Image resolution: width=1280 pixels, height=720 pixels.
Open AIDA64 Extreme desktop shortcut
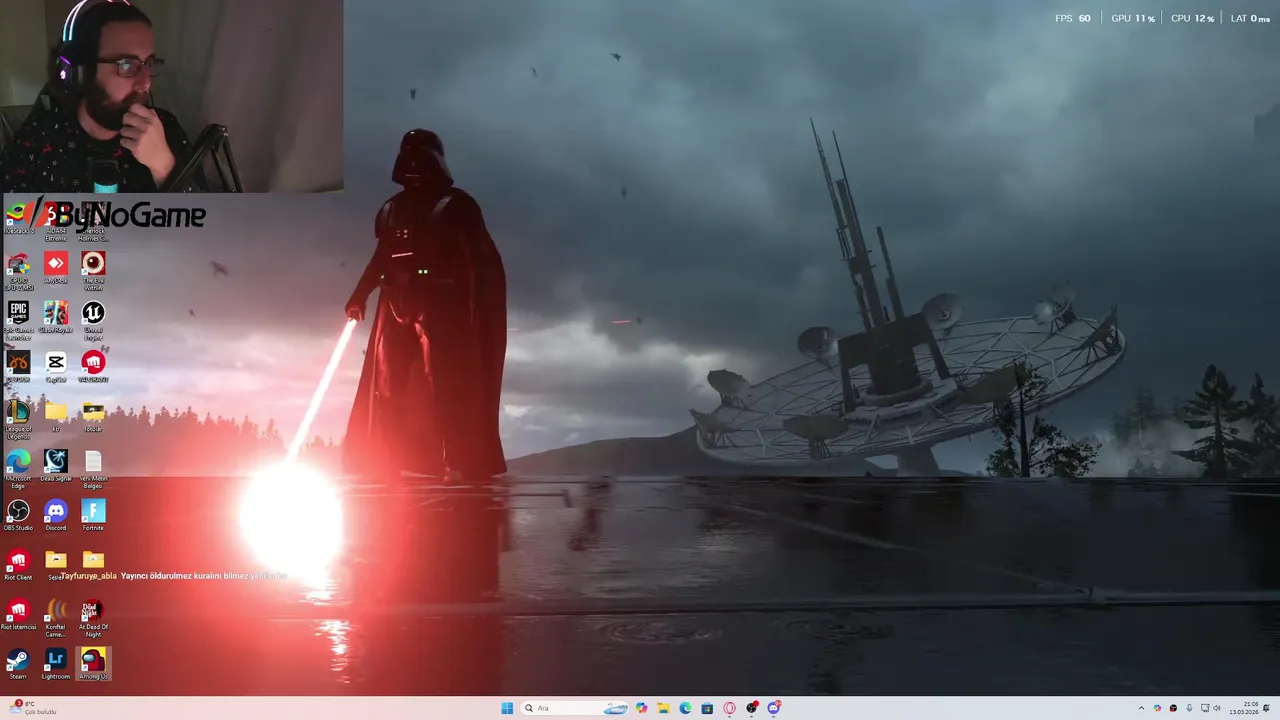[x=56, y=221]
